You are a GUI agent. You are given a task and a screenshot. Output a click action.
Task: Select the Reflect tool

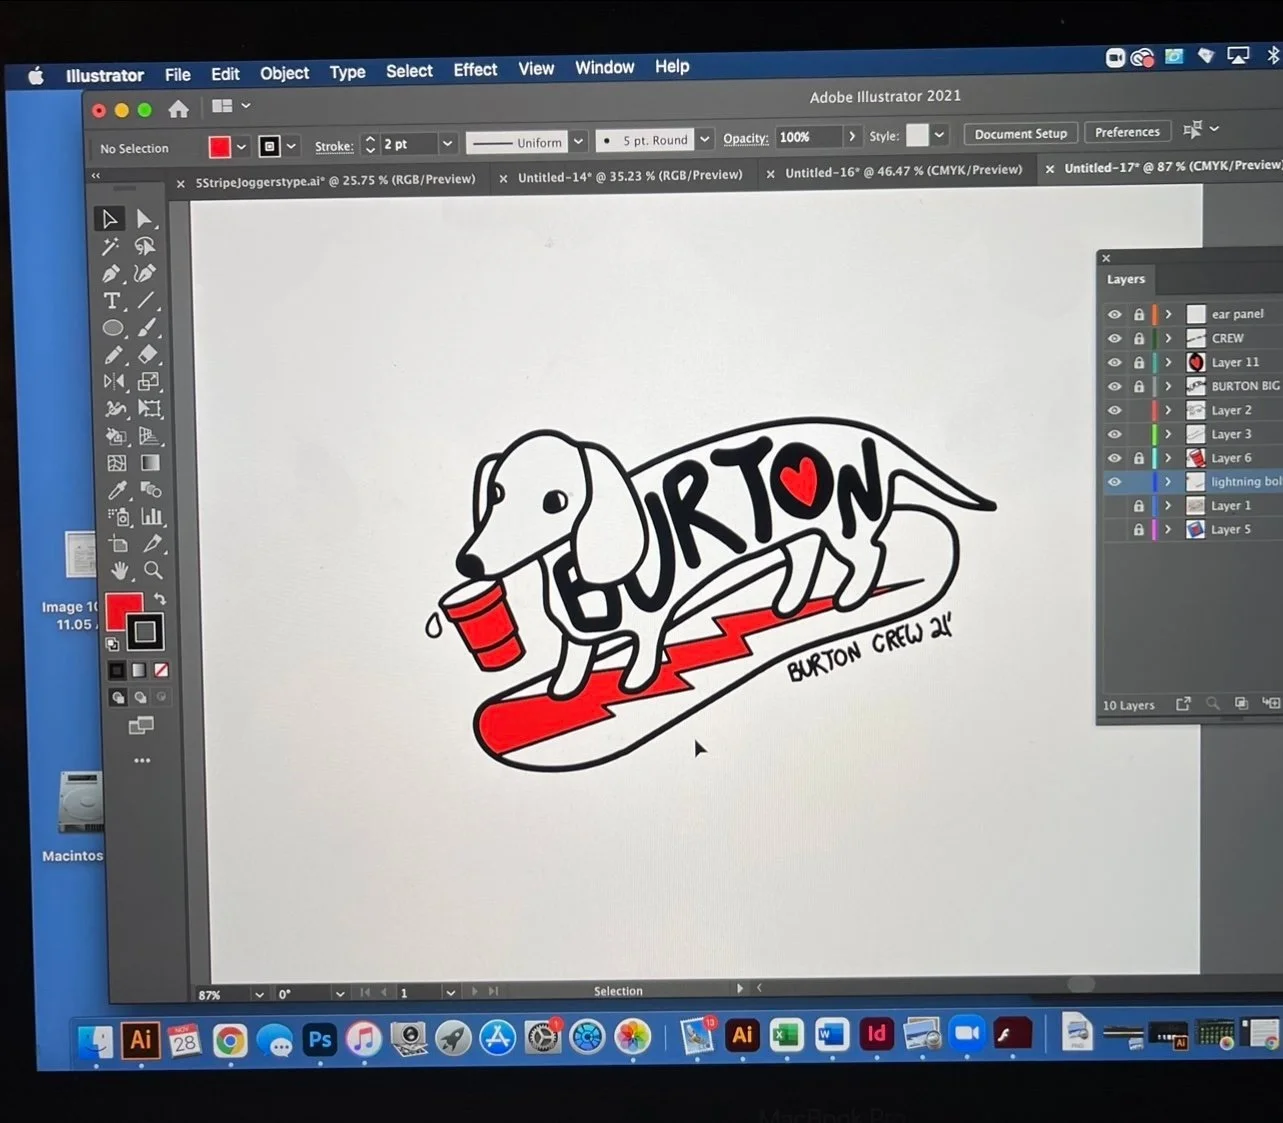[x=115, y=381]
